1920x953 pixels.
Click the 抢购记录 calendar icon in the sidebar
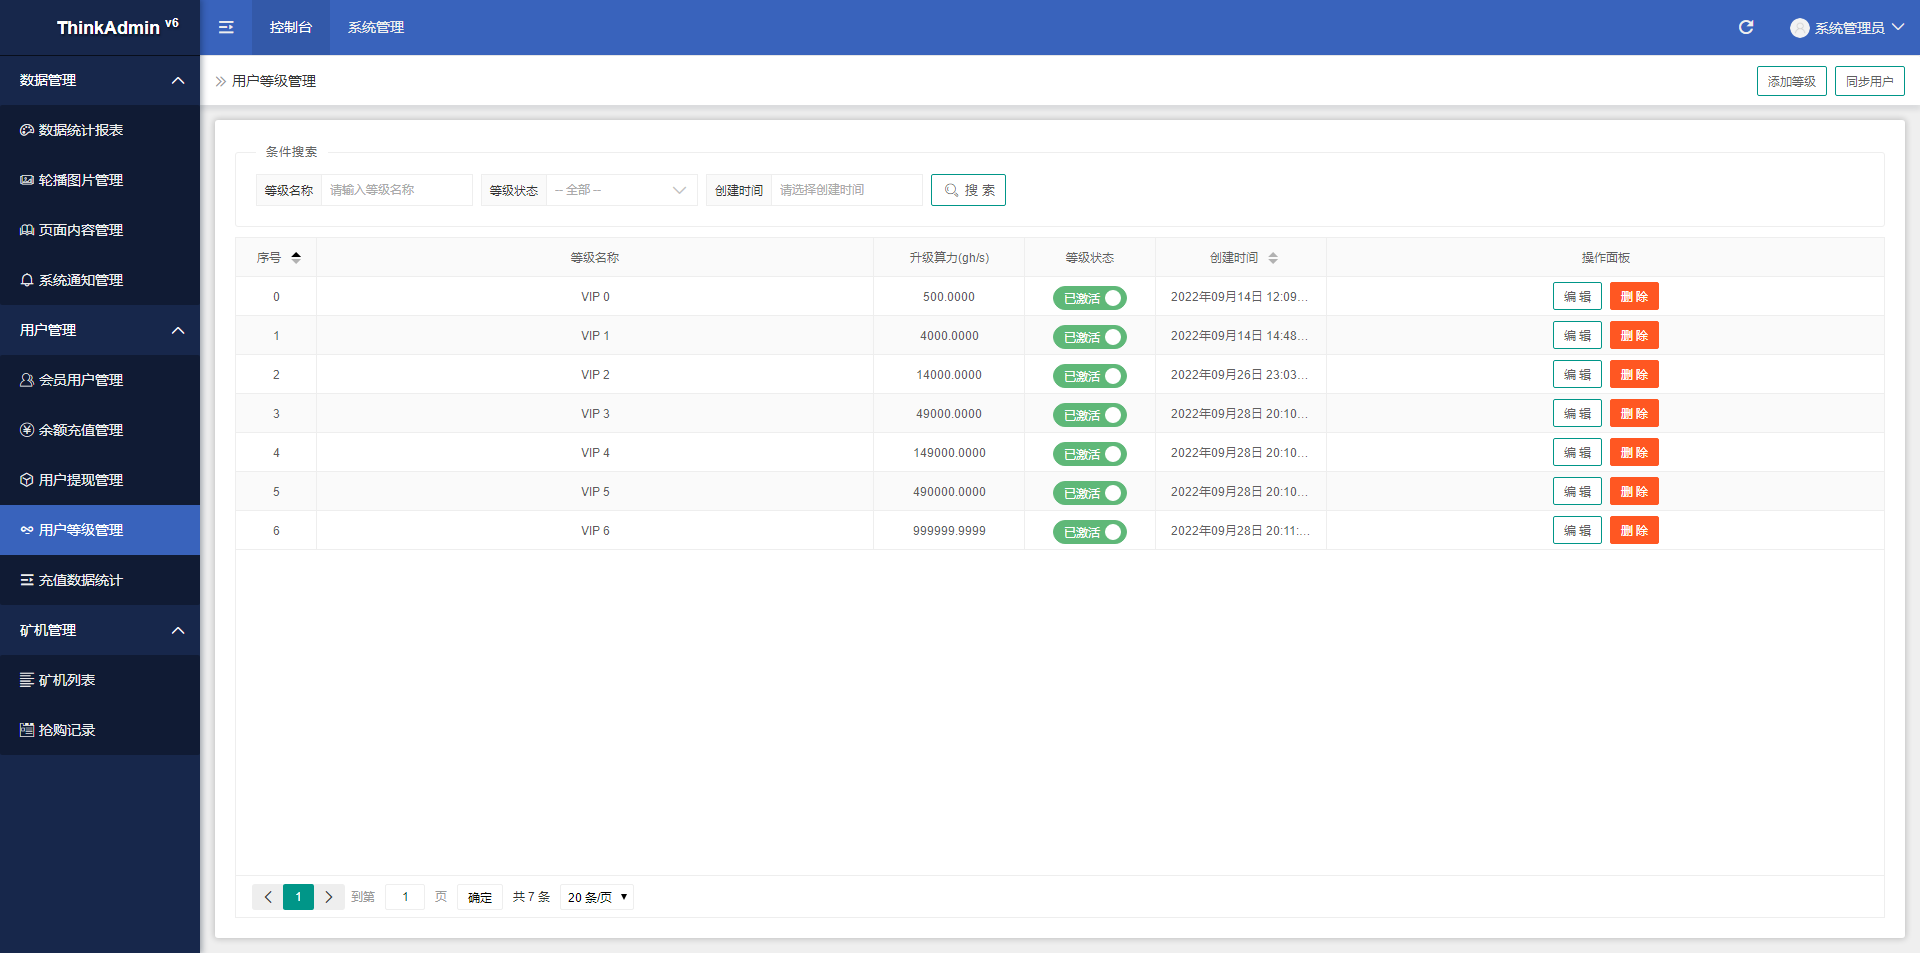point(27,730)
